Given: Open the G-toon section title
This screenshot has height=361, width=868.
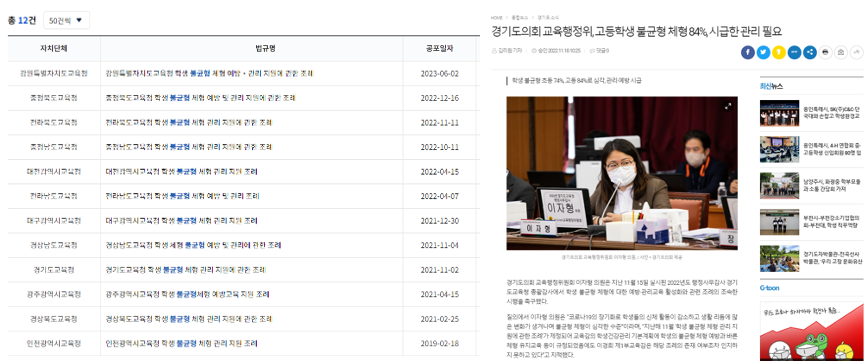Looking at the screenshot, I should [769, 289].
